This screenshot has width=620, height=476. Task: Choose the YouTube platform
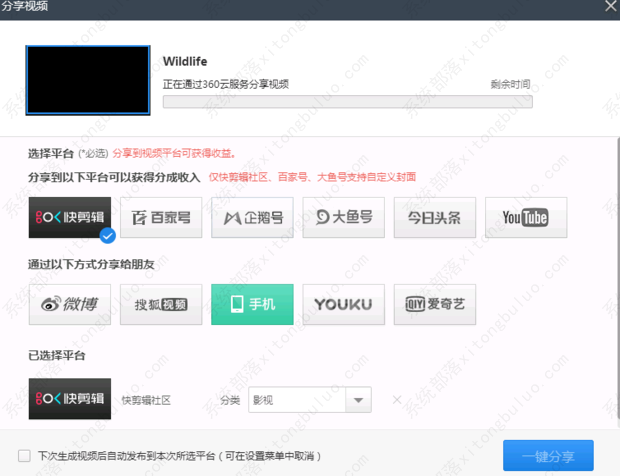(x=526, y=217)
